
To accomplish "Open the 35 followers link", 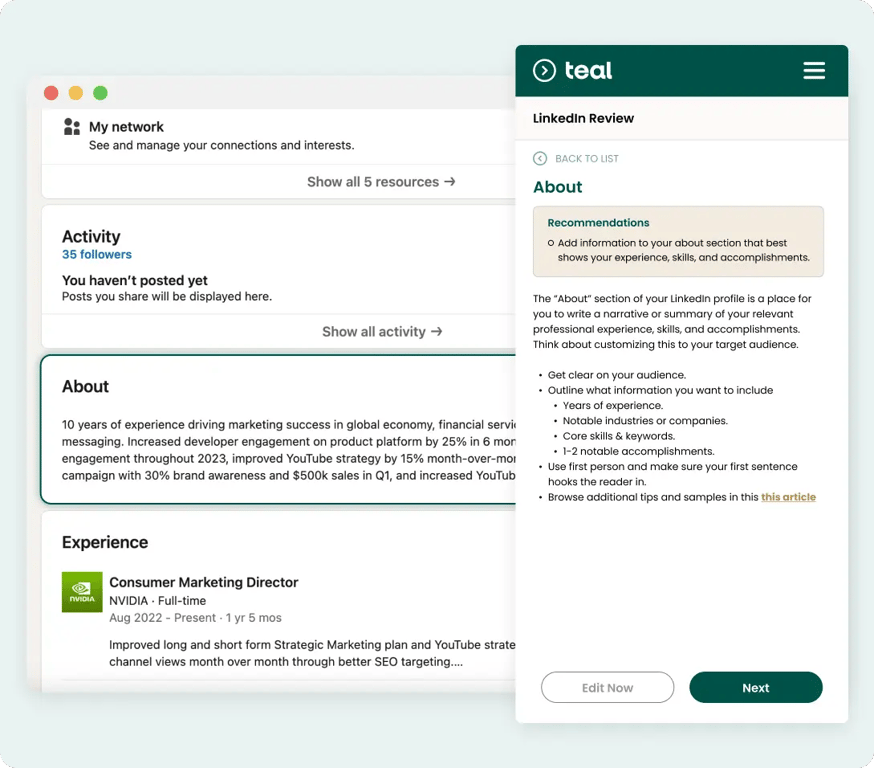I will (x=97, y=255).
